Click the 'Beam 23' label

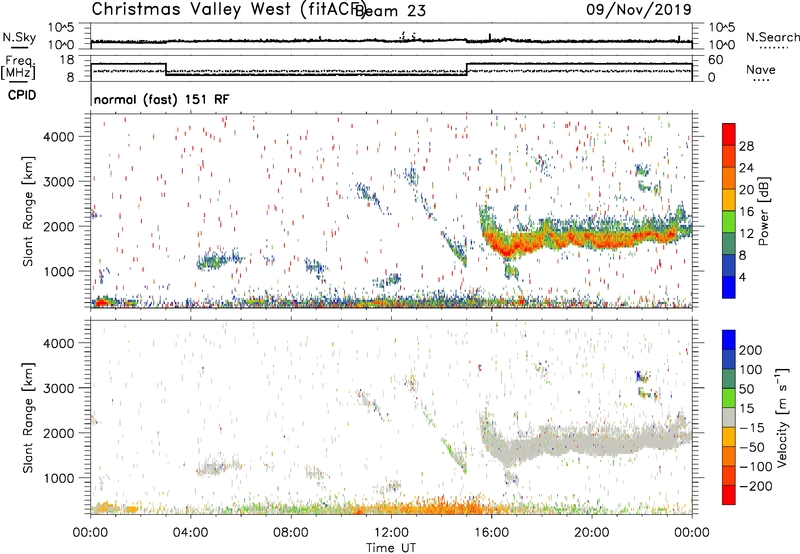point(390,11)
